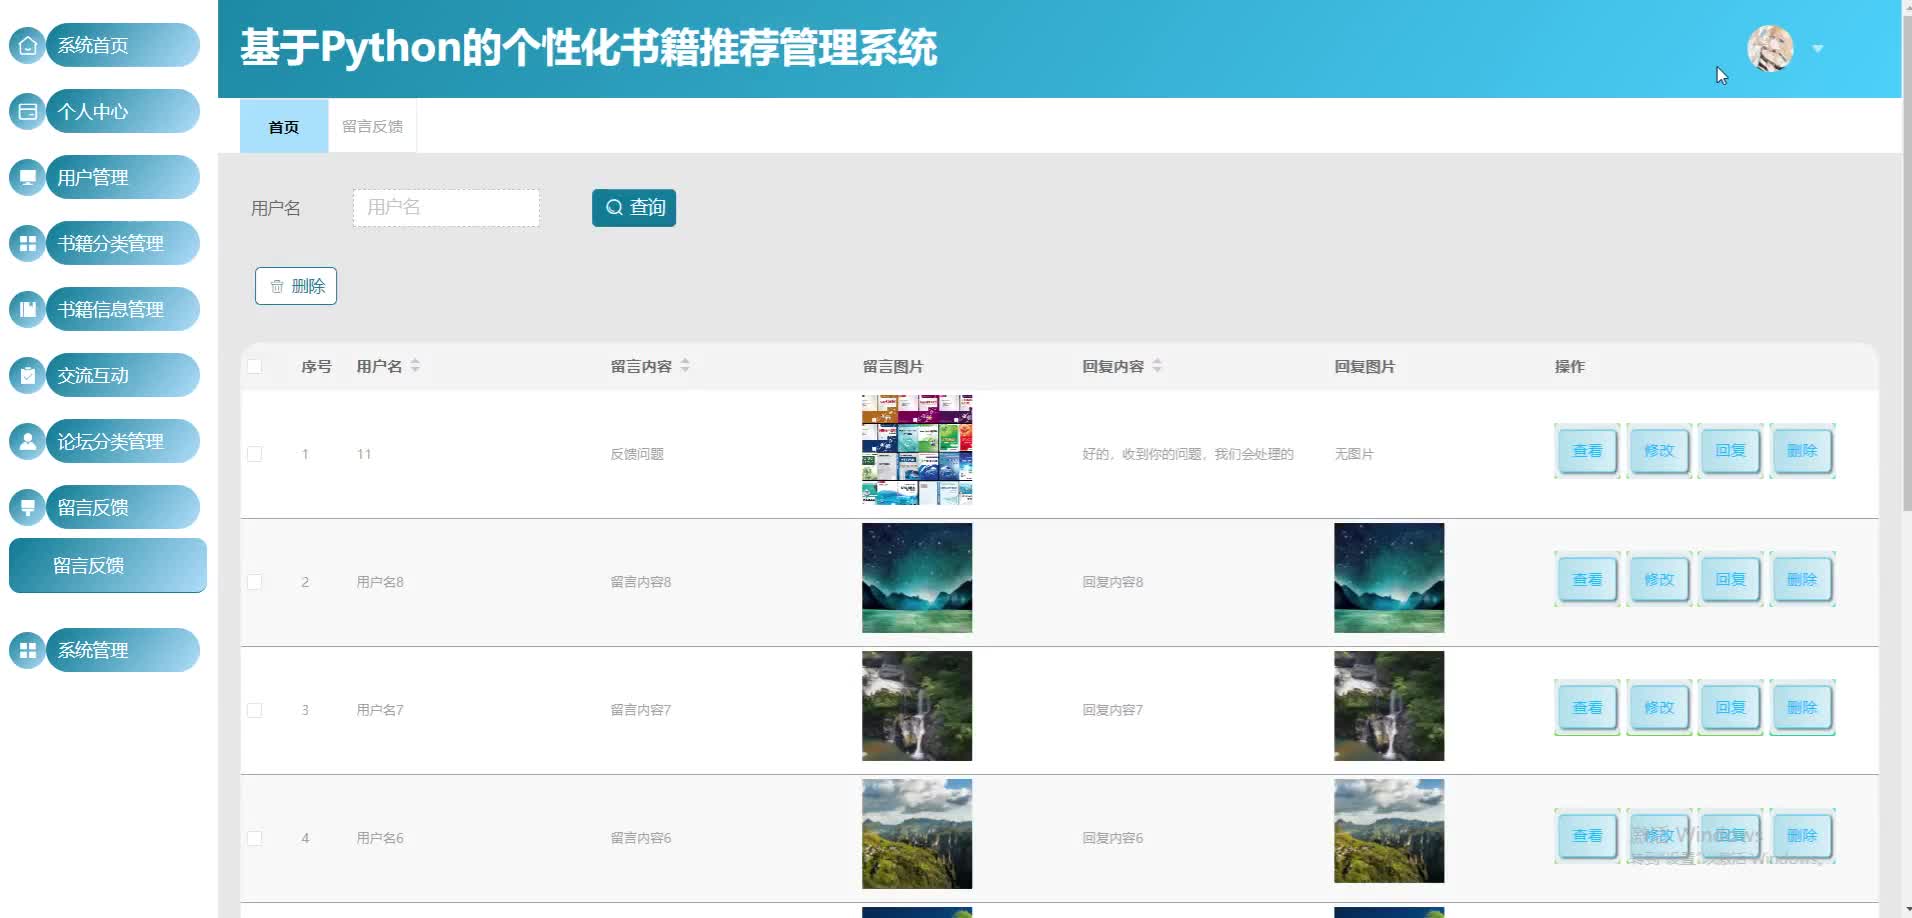Open 系统首页 in the sidebar
1912x918 pixels.
122,45
